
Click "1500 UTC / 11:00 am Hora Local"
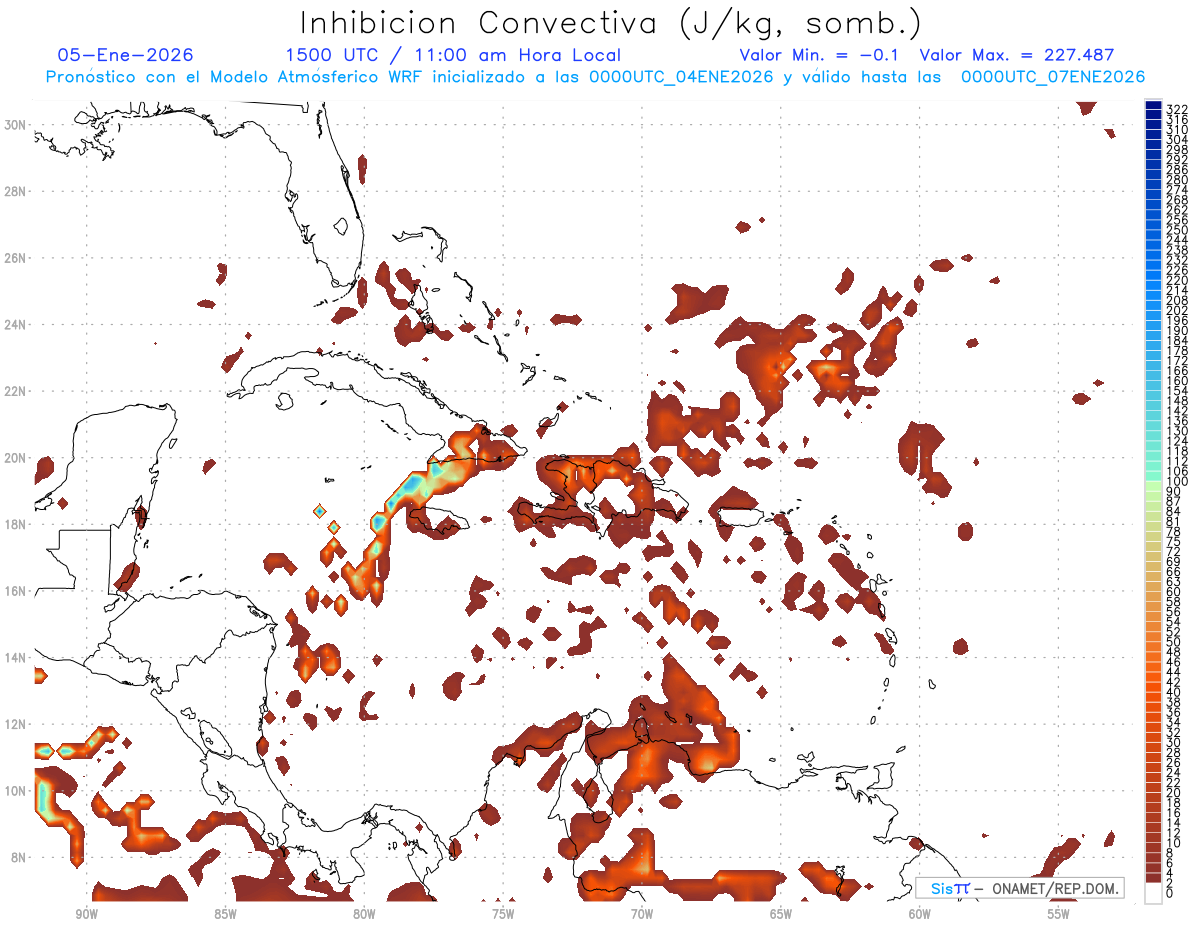pos(453,55)
